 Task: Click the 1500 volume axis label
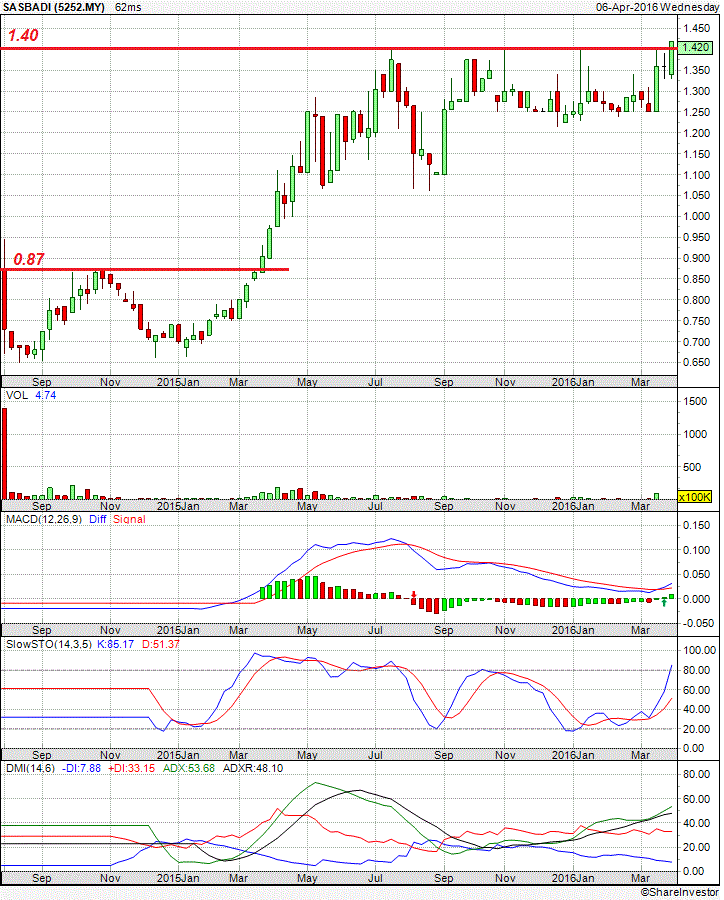pos(695,401)
